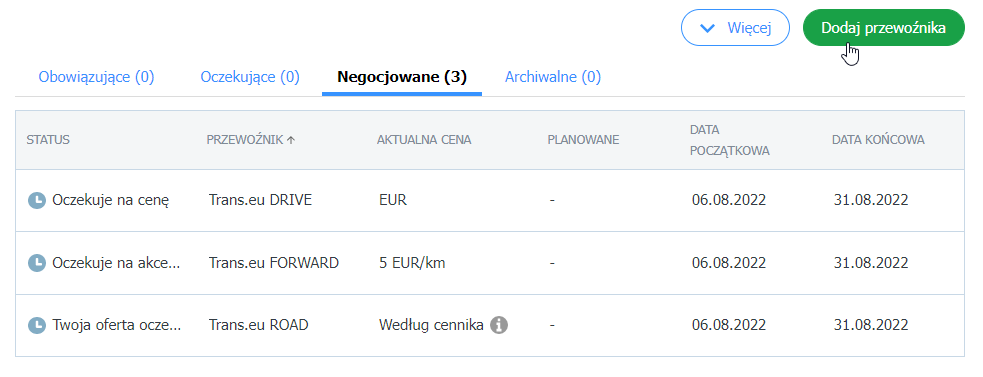Click the clock icon beside Oczekuje na akce...
This screenshot has width=983, height=377.
(37, 263)
